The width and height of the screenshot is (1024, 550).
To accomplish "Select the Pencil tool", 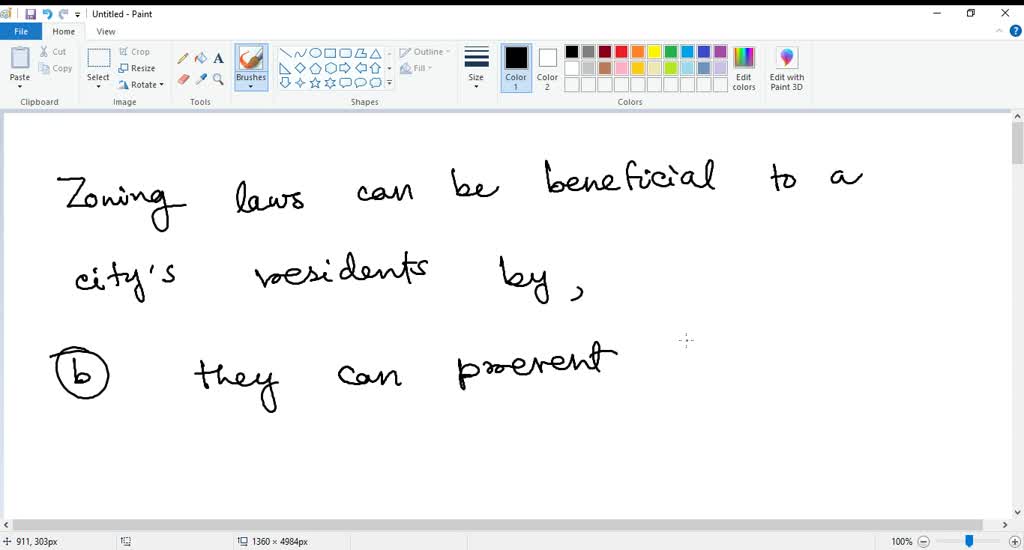I will click(x=183, y=58).
